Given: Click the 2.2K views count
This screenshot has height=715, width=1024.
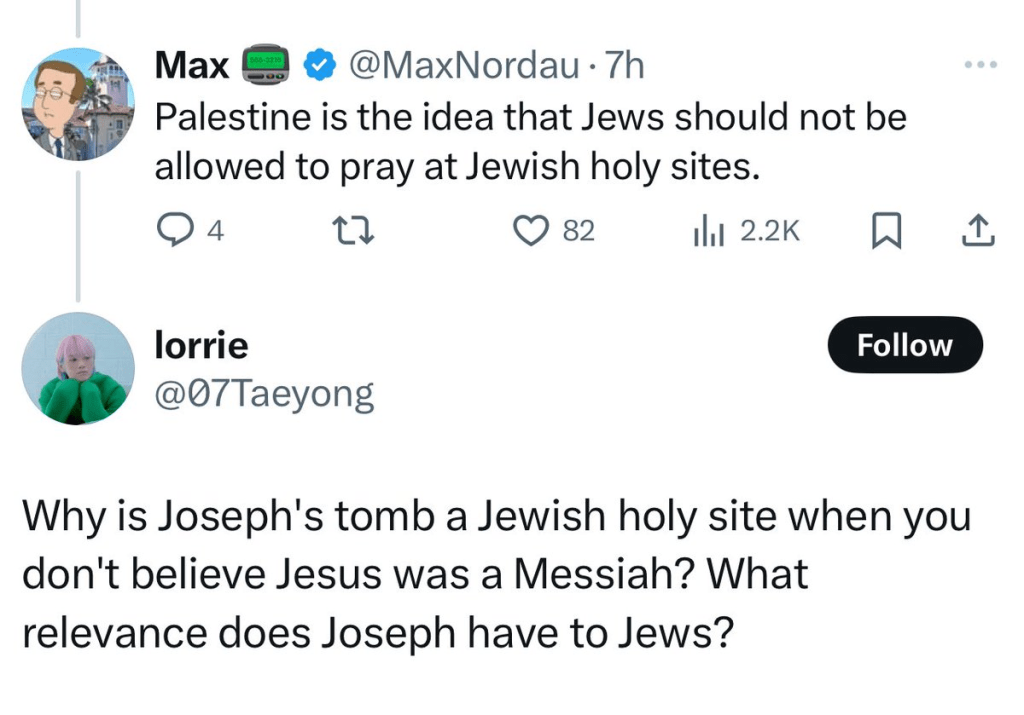Looking at the screenshot, I should [x=770, y=231].
